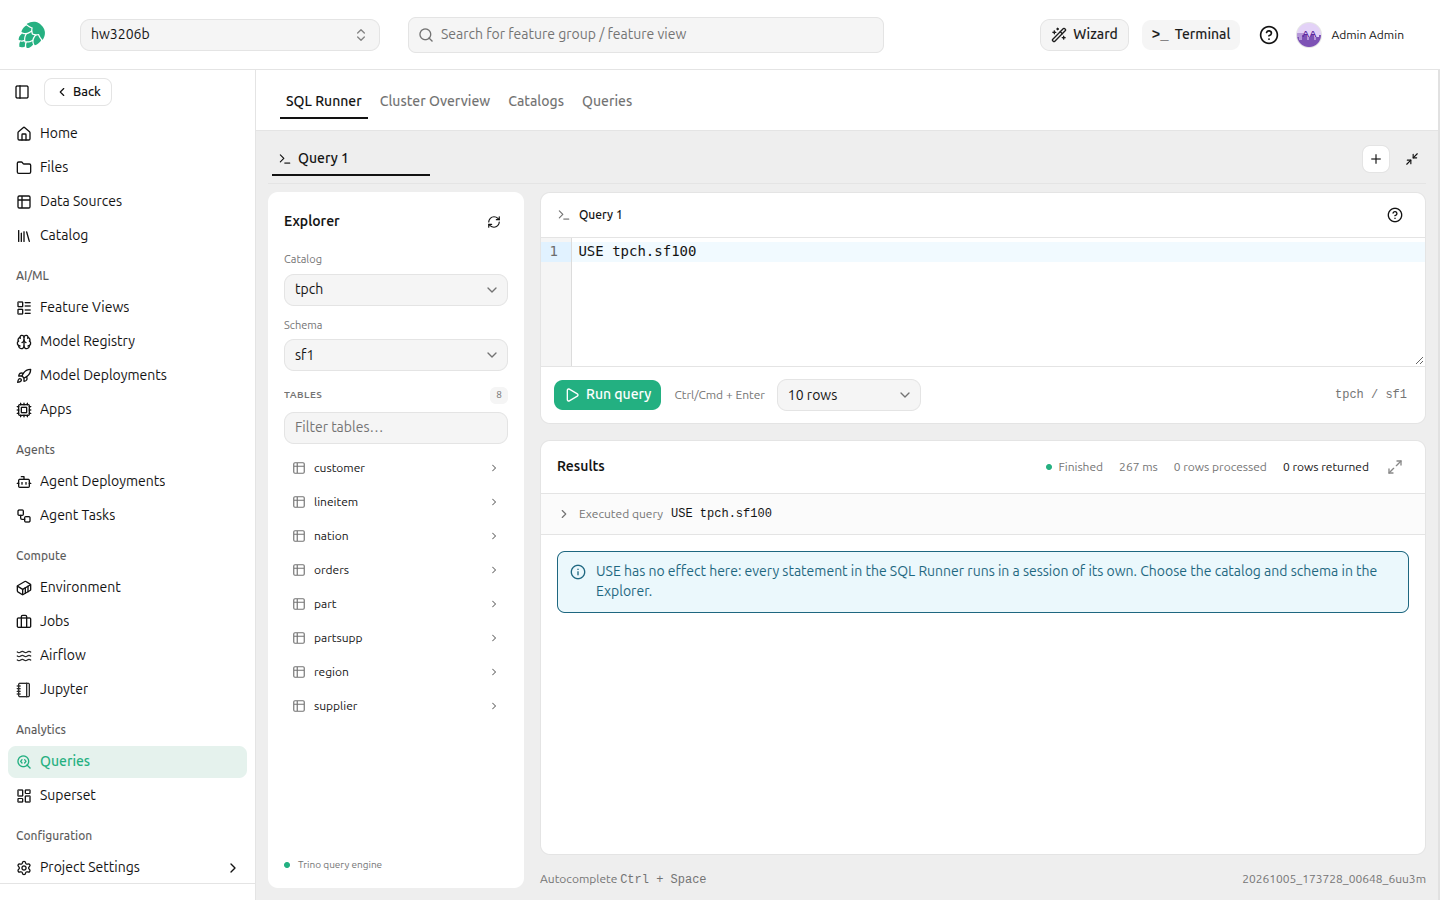Open Home in the sidebar

click(x=127, y=133)
